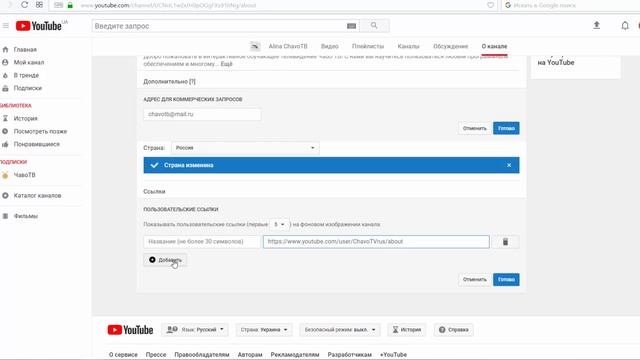
Task: Click Готово under the business email field
Action: coord(506,128)
